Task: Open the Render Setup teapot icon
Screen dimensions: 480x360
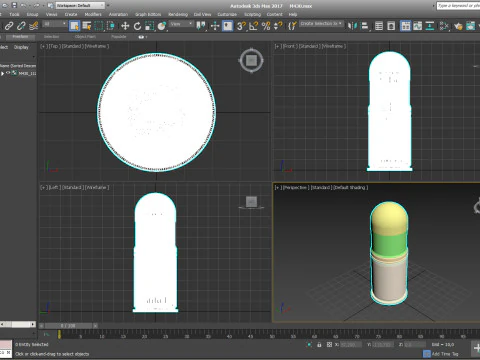Action: (458, 26)
